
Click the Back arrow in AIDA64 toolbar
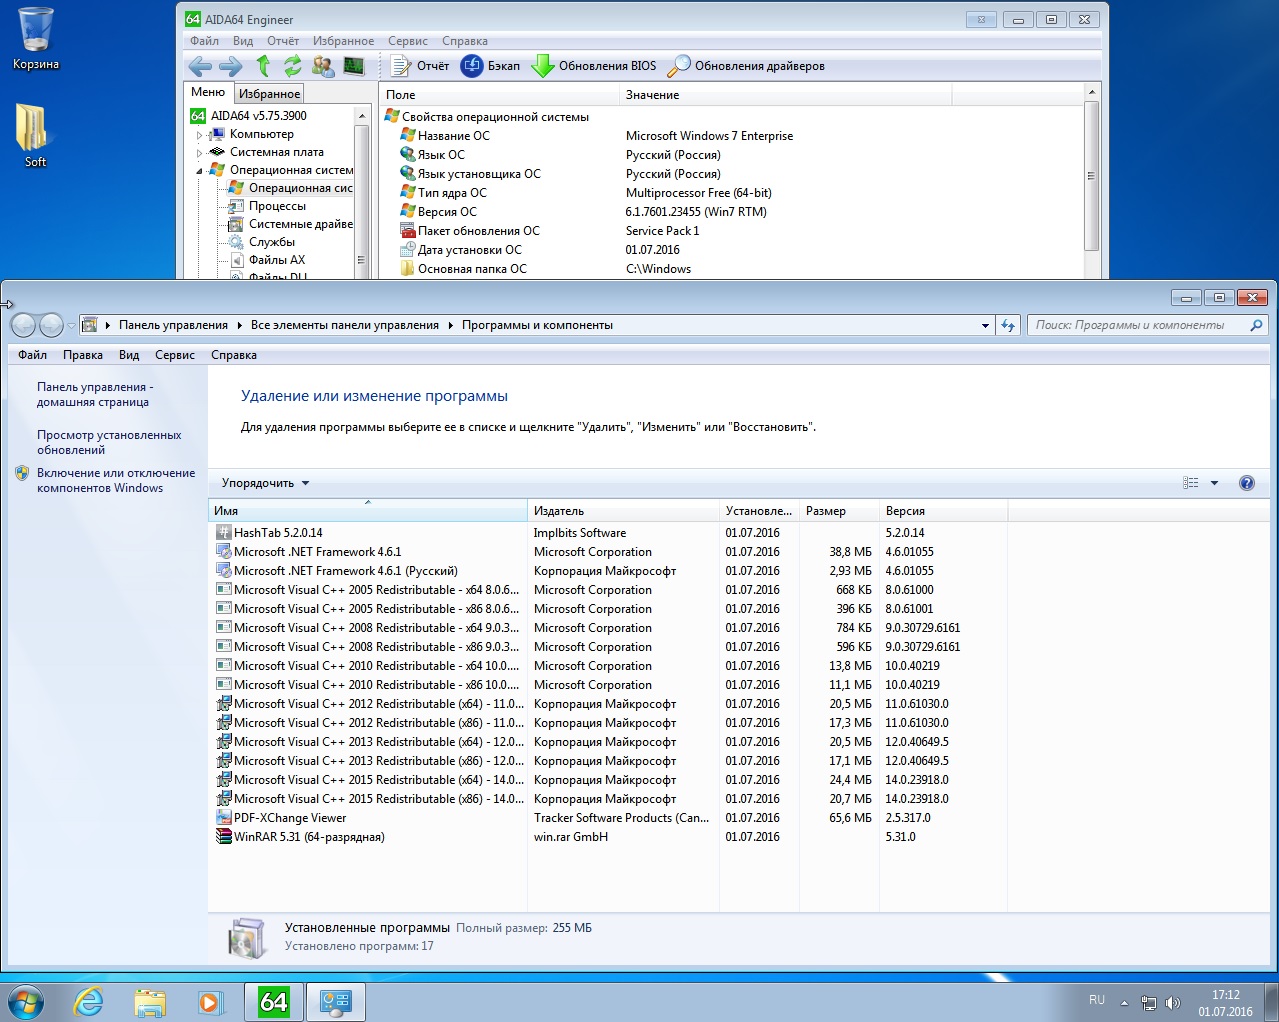[200, 66]
